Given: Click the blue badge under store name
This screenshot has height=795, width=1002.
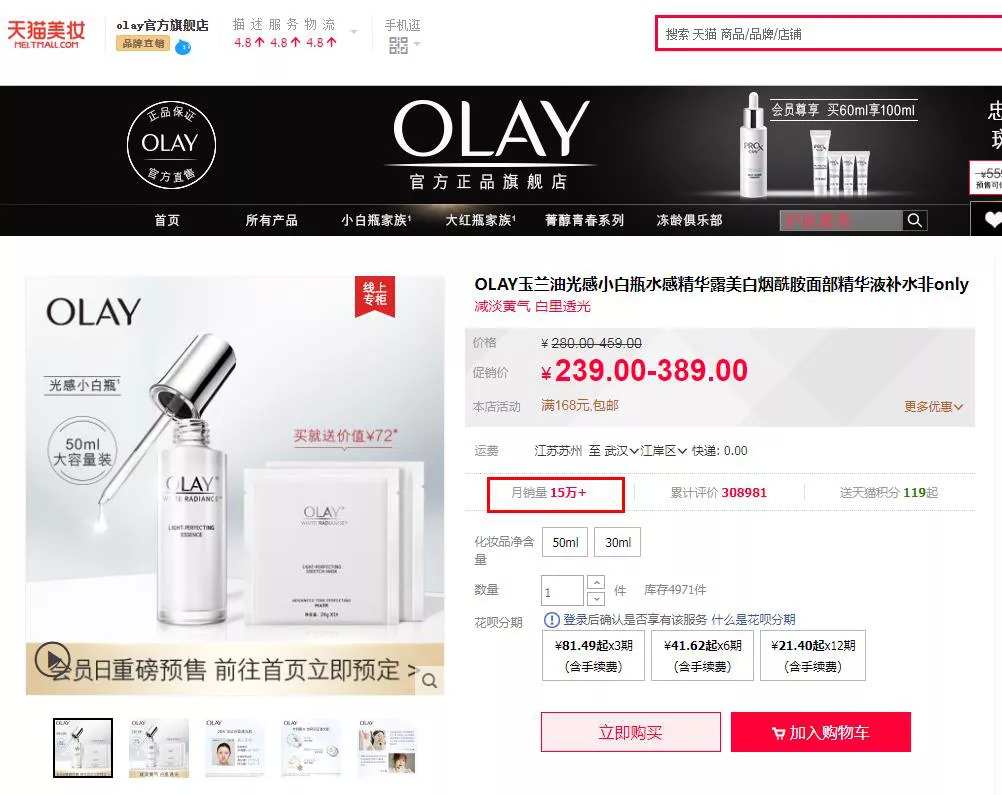Looking at the screenshot, I should click(183, 47).
